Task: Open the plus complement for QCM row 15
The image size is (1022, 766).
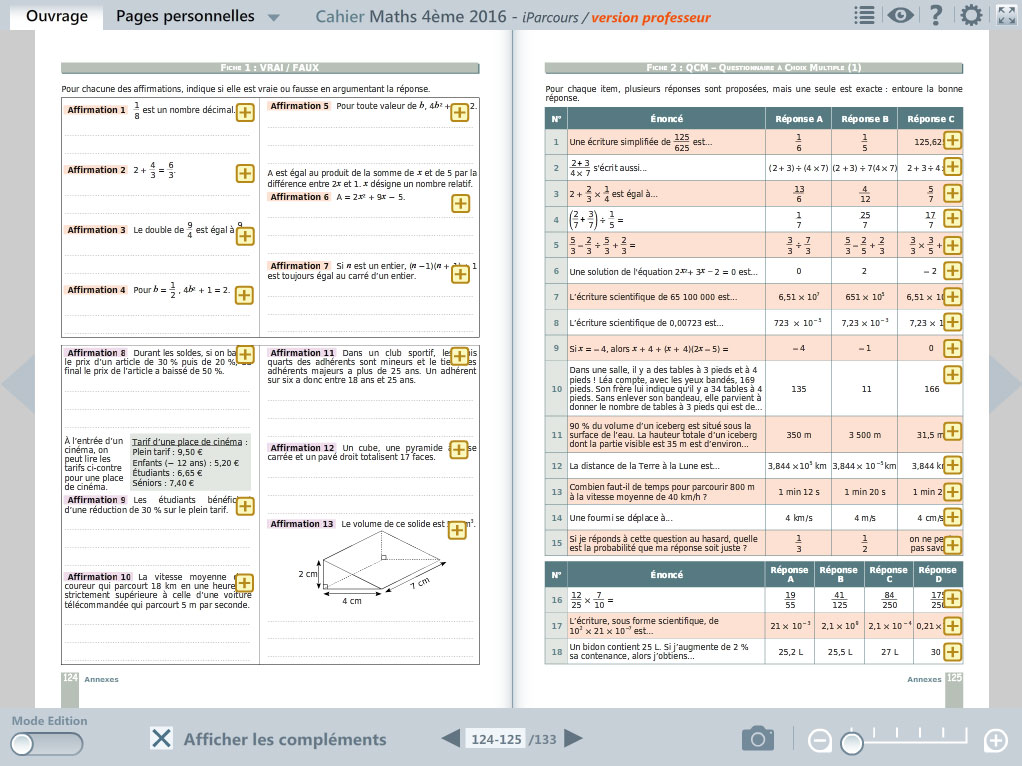Action: 952,544
